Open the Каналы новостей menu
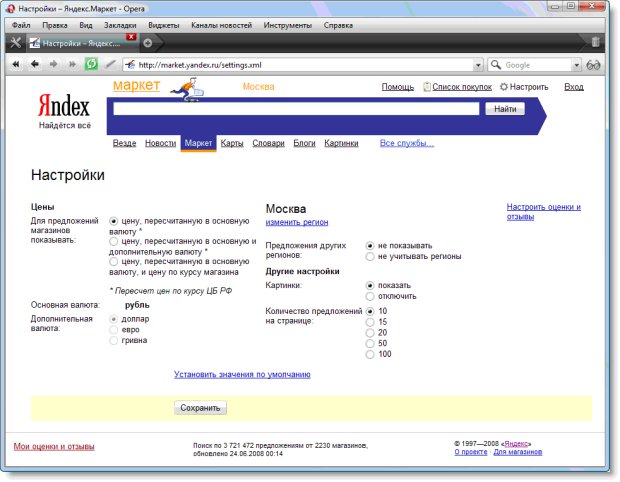The height and width of the screenshot is (482, 620). pos(221,25)
